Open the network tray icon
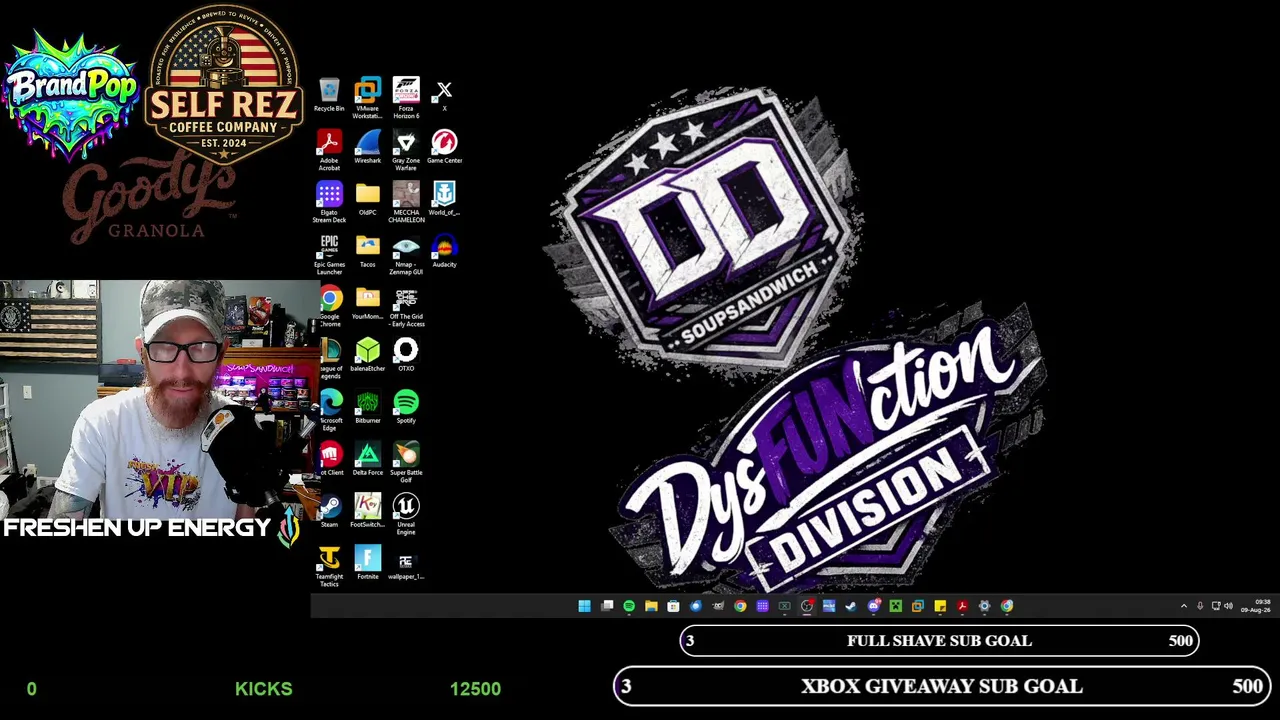Screen dimensions: 1280x720 click(x=1216, y=606)
